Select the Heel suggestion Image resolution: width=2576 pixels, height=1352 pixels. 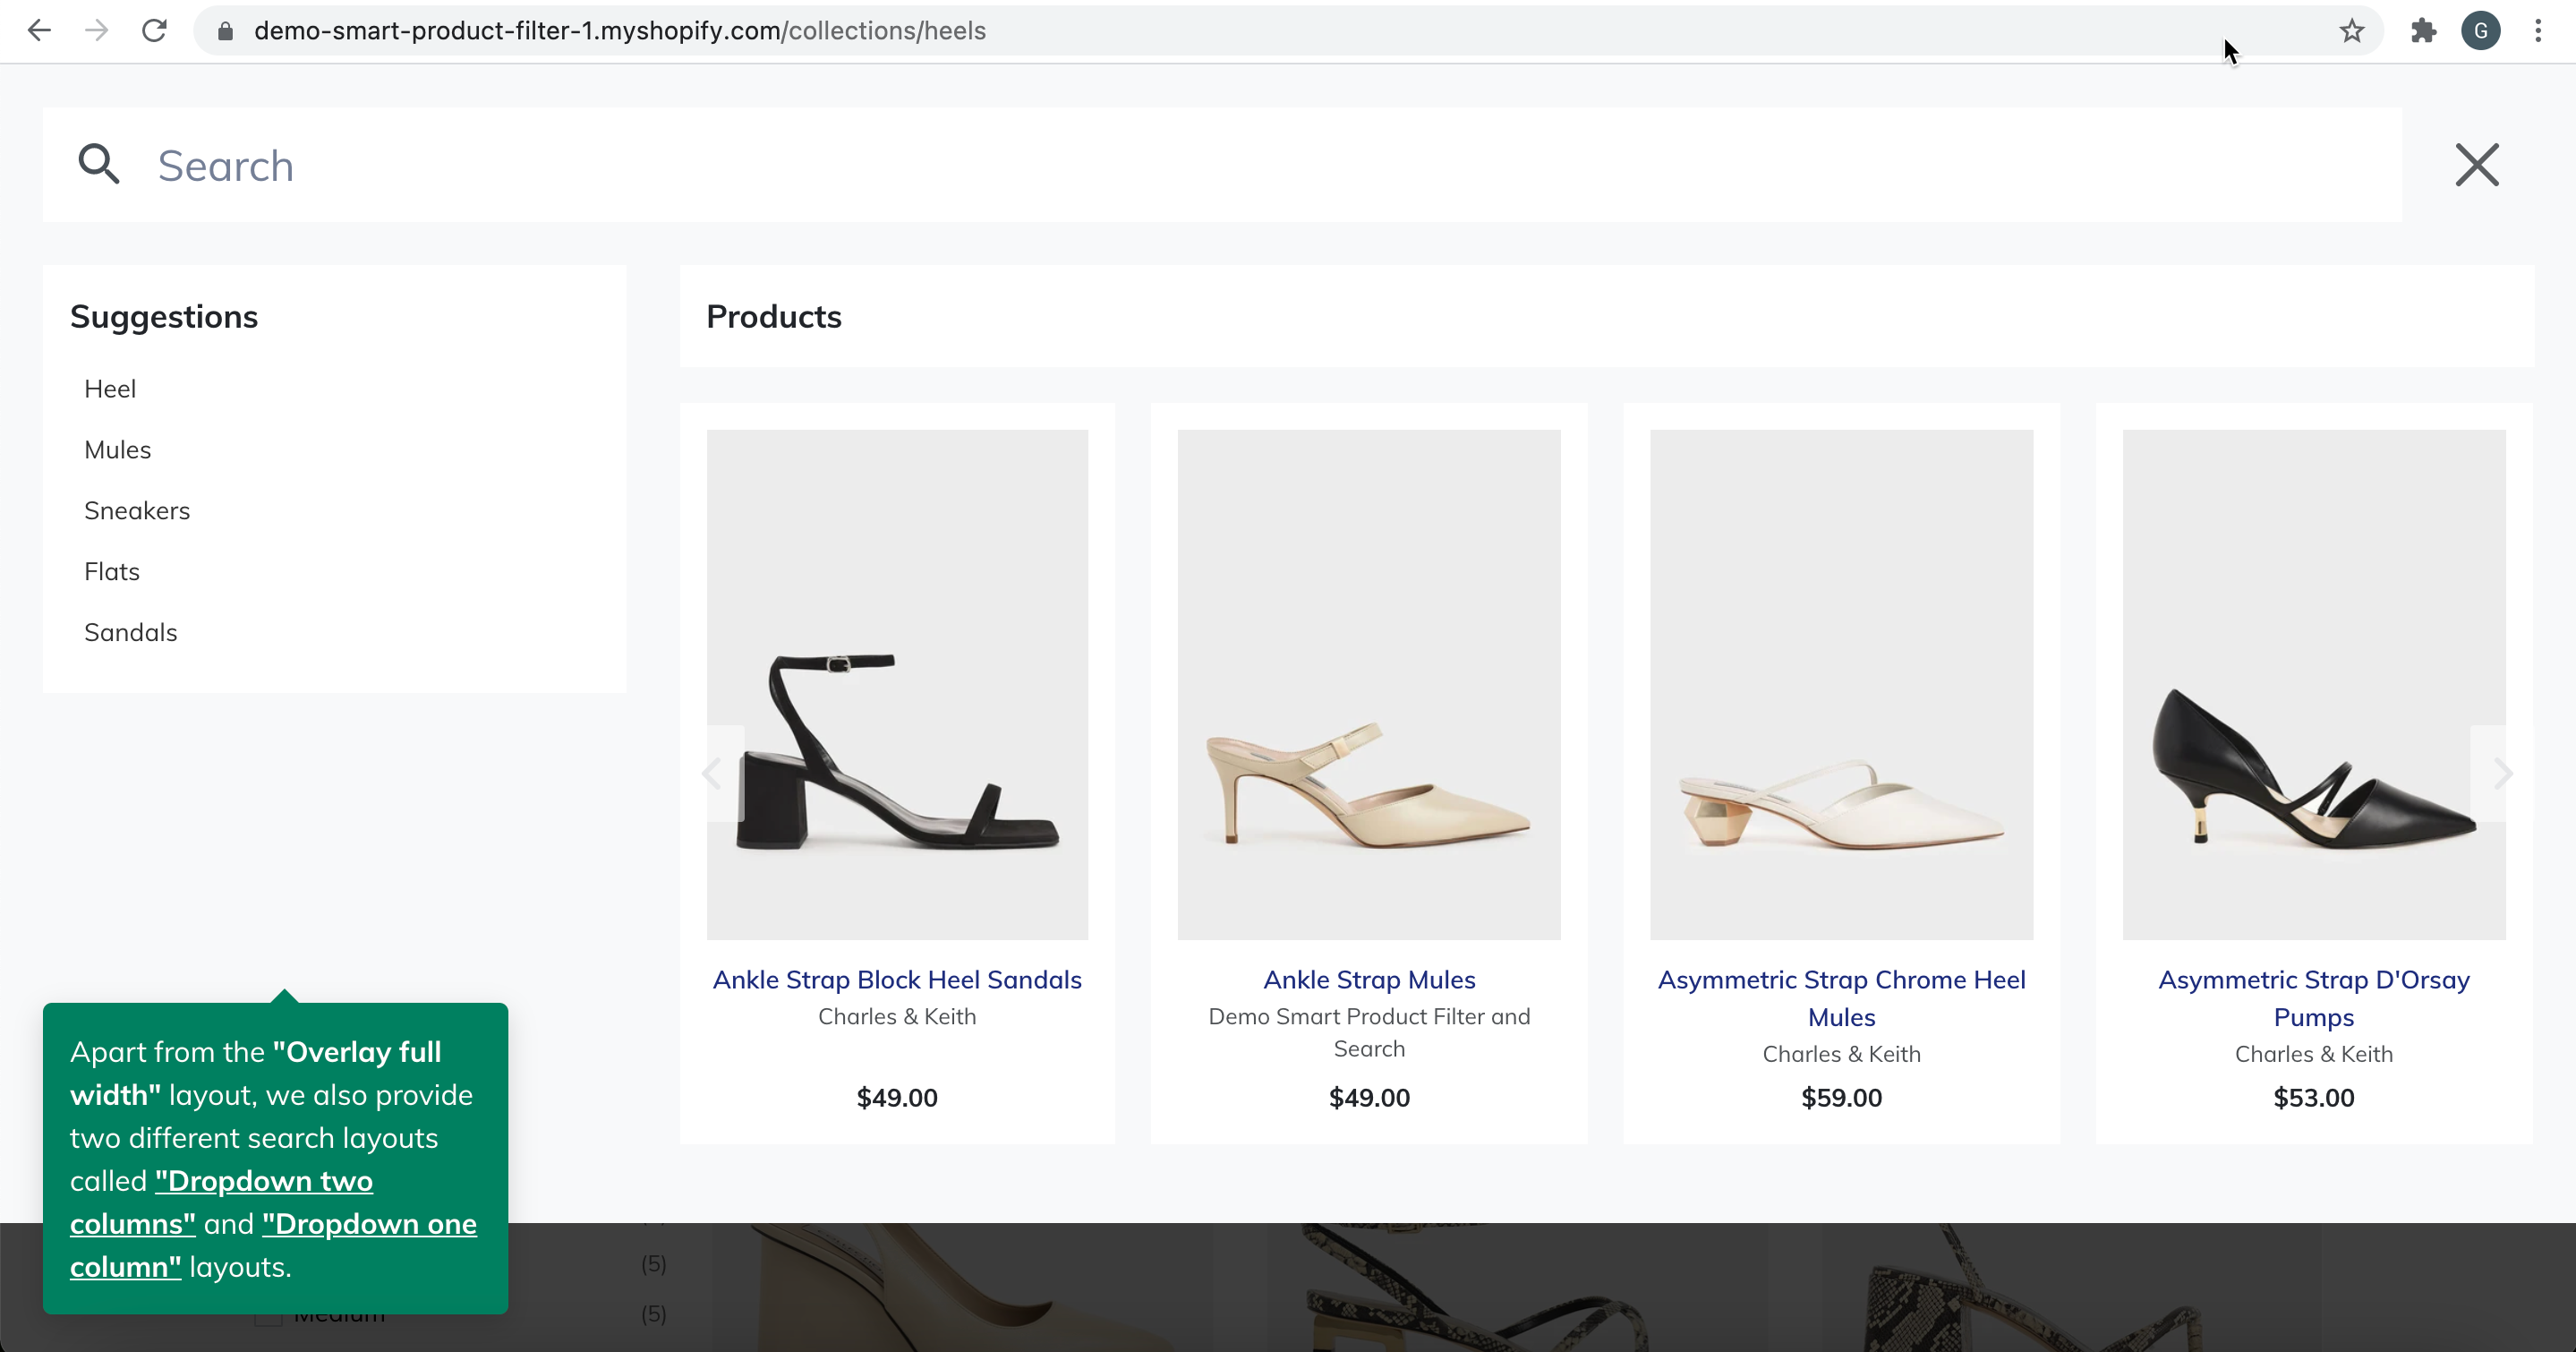pos(110,389)
